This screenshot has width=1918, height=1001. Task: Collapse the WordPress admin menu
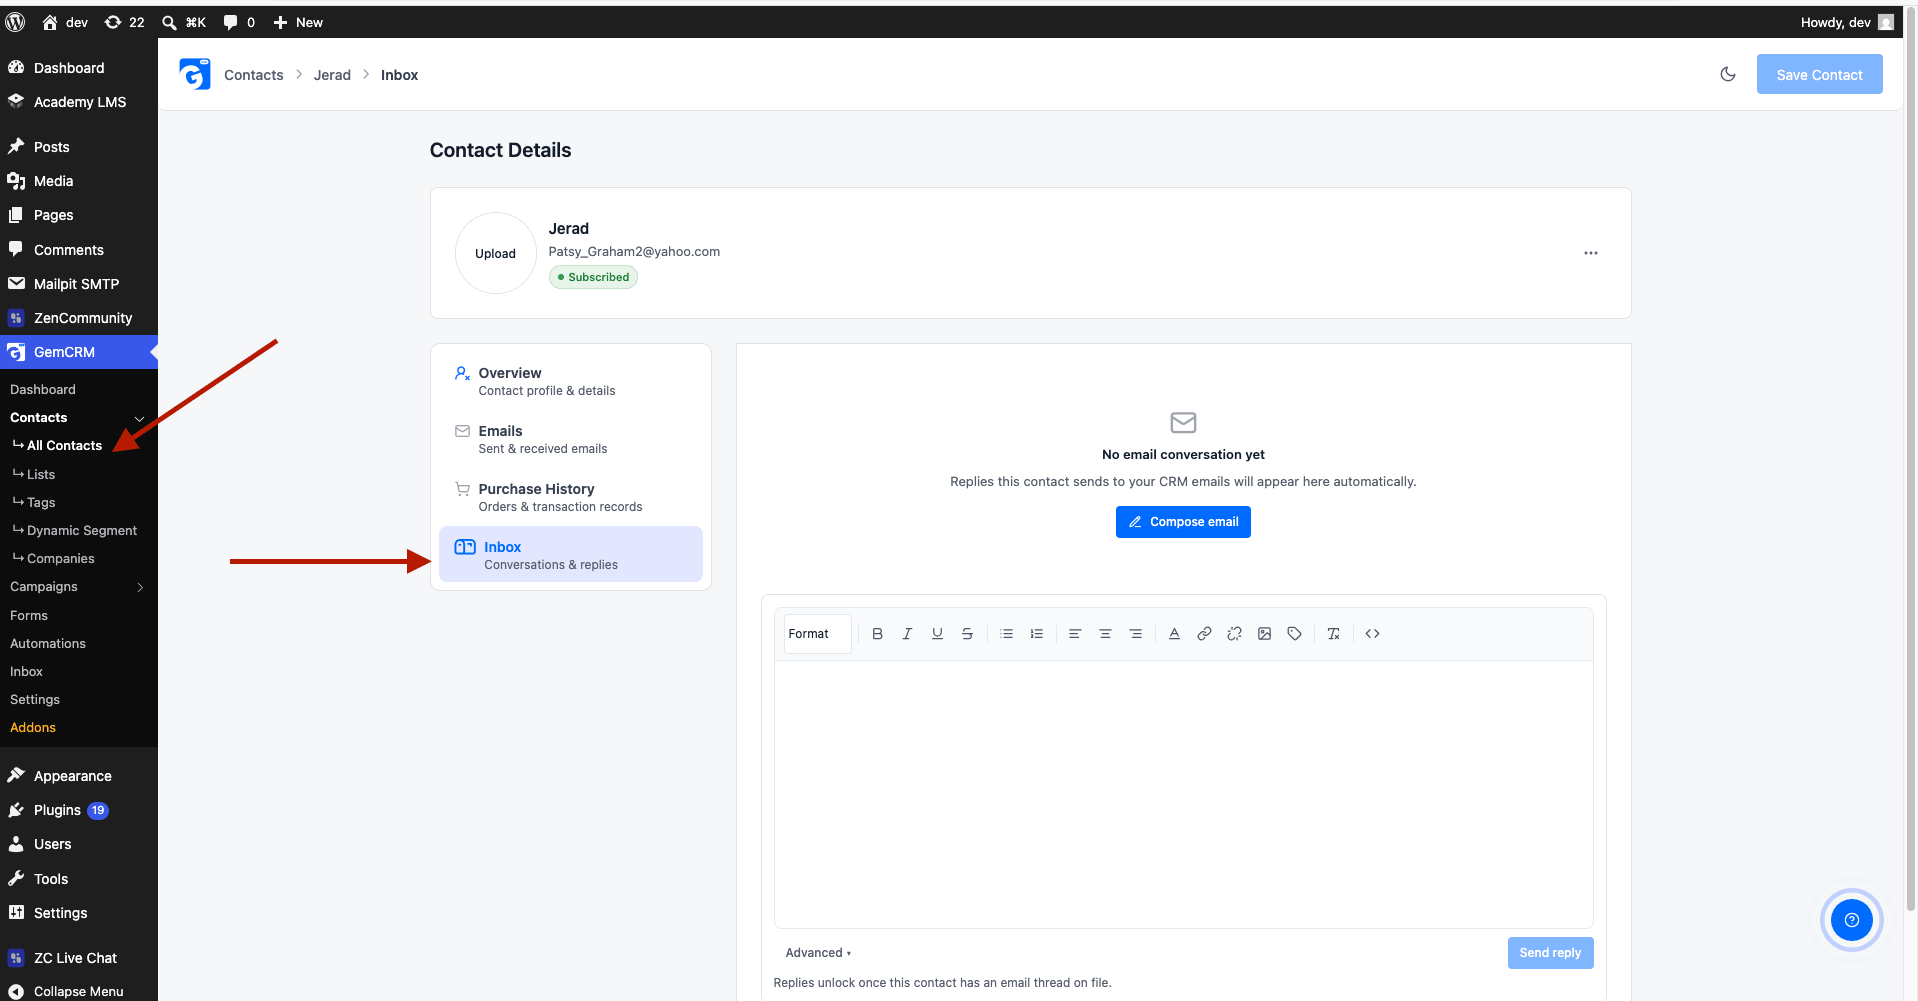pyautogui.click(x=79, y=991)
